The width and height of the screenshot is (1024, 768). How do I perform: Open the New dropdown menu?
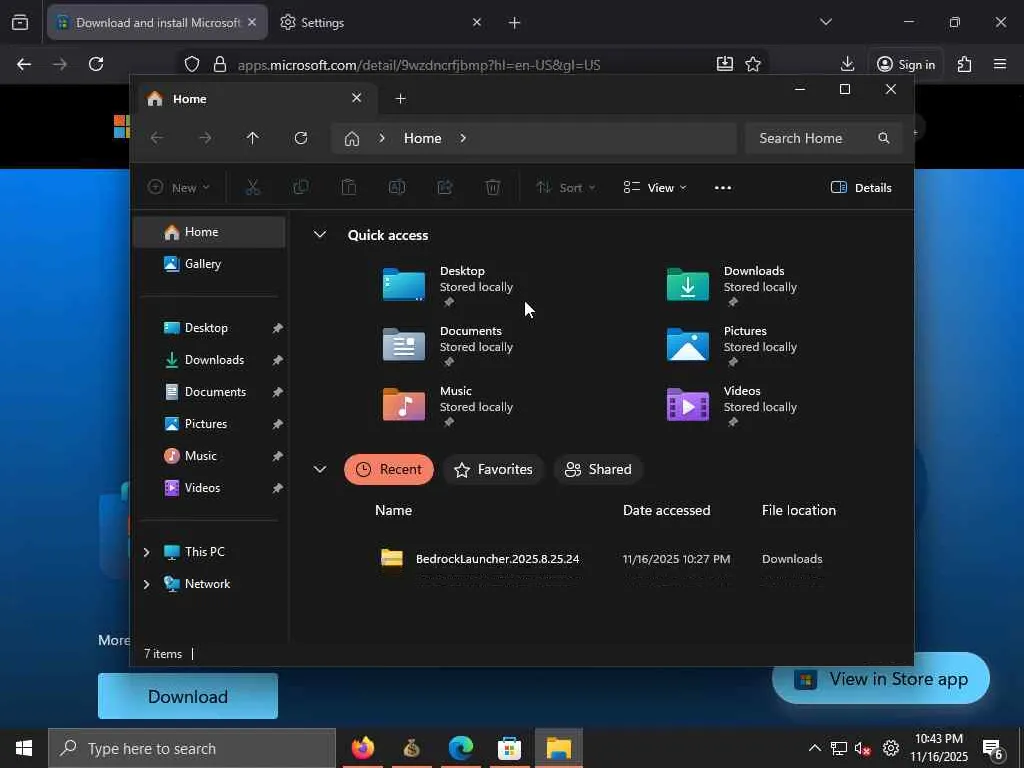[178, 187]
